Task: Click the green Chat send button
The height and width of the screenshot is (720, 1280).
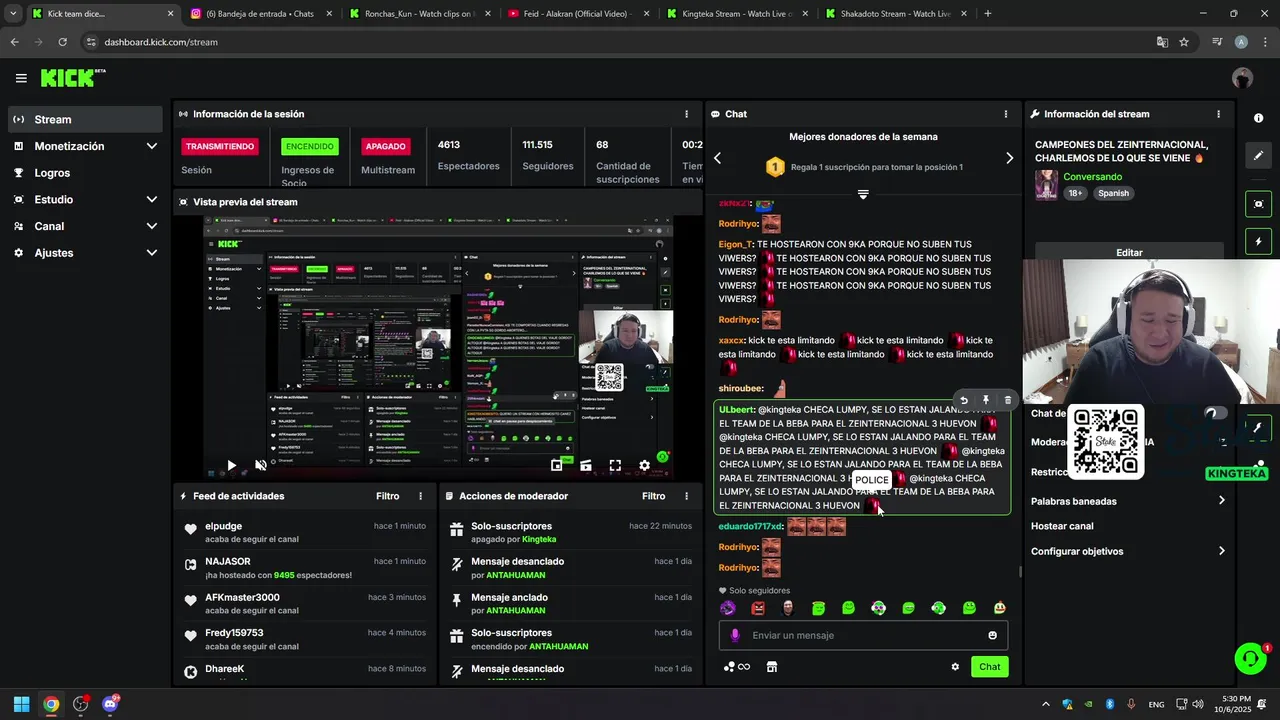Action: pyautogui.click(x=989, y=667)
